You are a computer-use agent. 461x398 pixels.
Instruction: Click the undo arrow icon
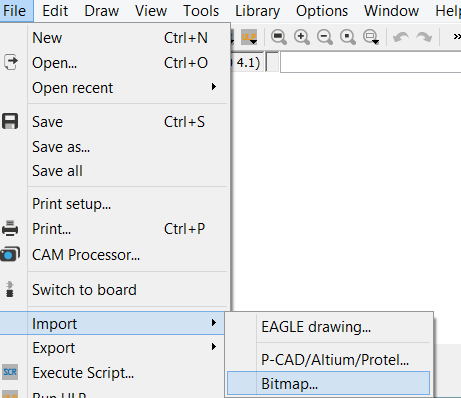coord(401,37)
